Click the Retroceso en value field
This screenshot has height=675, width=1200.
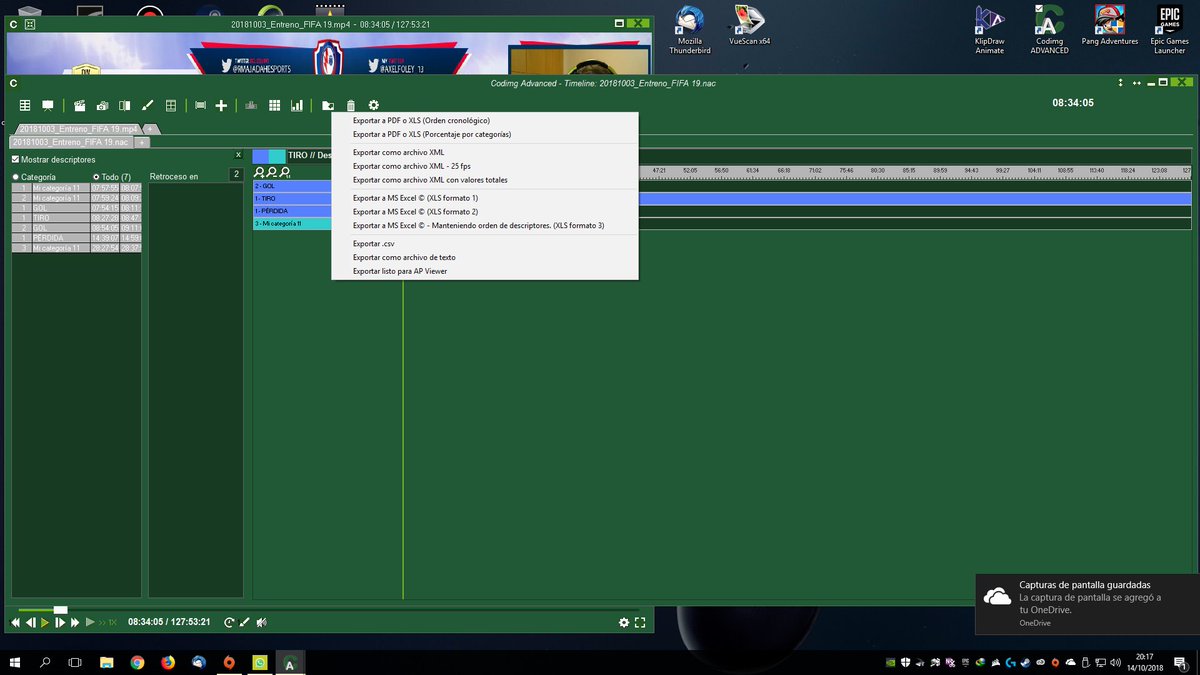236,176
